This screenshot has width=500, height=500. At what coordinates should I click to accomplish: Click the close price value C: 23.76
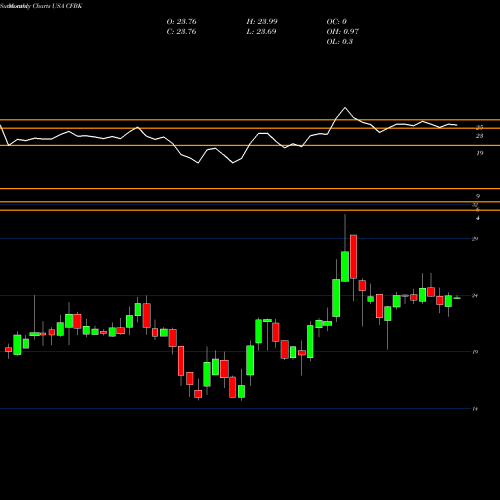tap(181, 32)
